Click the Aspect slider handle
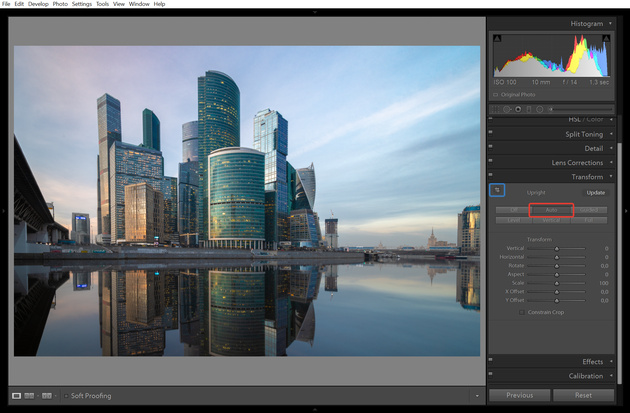Screen dimensions: 630x413 pos(557,275)
